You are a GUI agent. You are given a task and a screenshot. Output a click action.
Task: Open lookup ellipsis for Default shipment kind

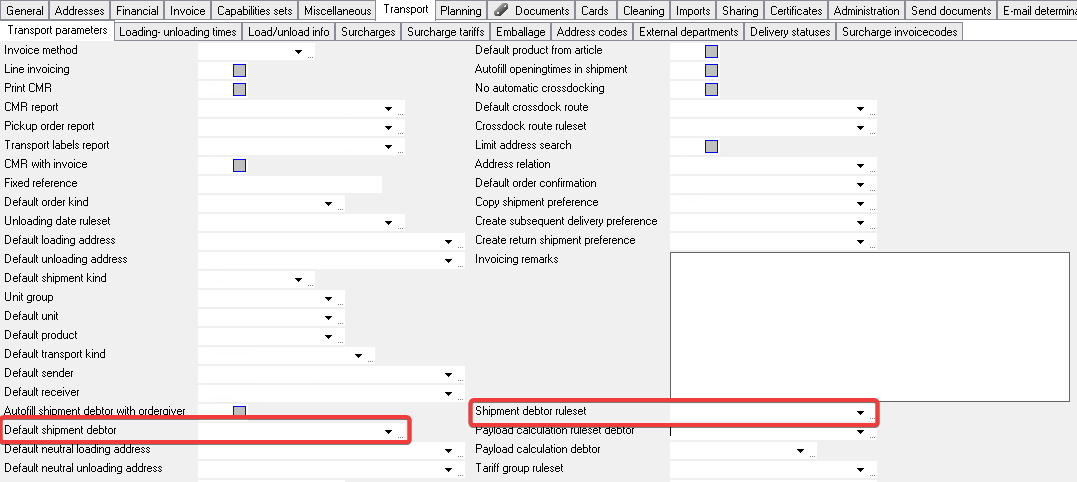[x=310, y=282]
